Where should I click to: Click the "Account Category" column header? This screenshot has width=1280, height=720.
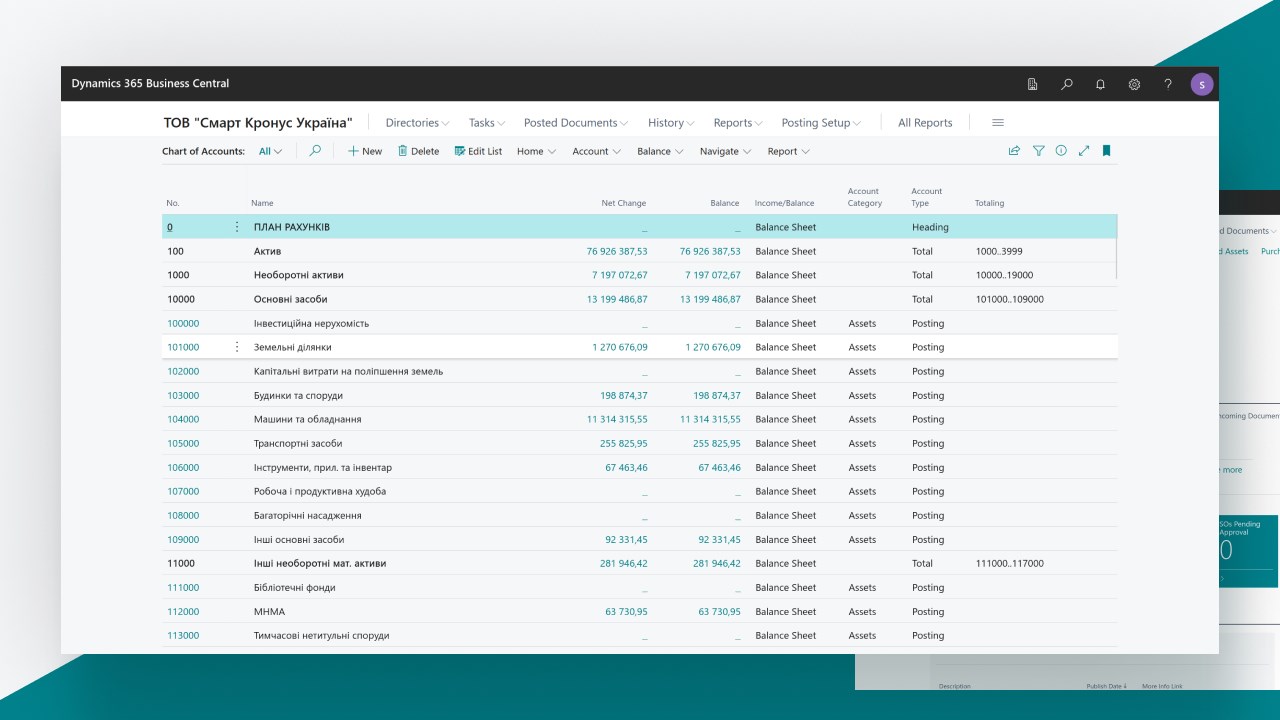click(x=865, y=197)
